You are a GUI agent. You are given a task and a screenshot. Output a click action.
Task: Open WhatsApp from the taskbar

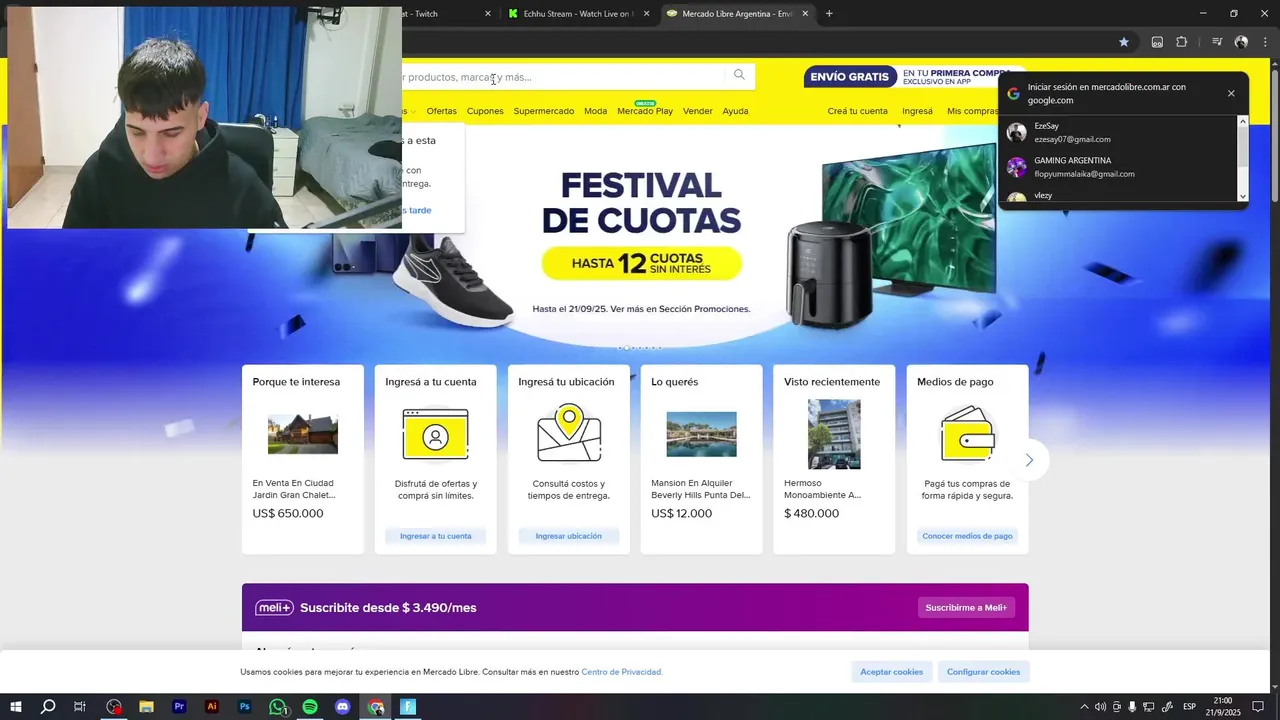point(277,707)
